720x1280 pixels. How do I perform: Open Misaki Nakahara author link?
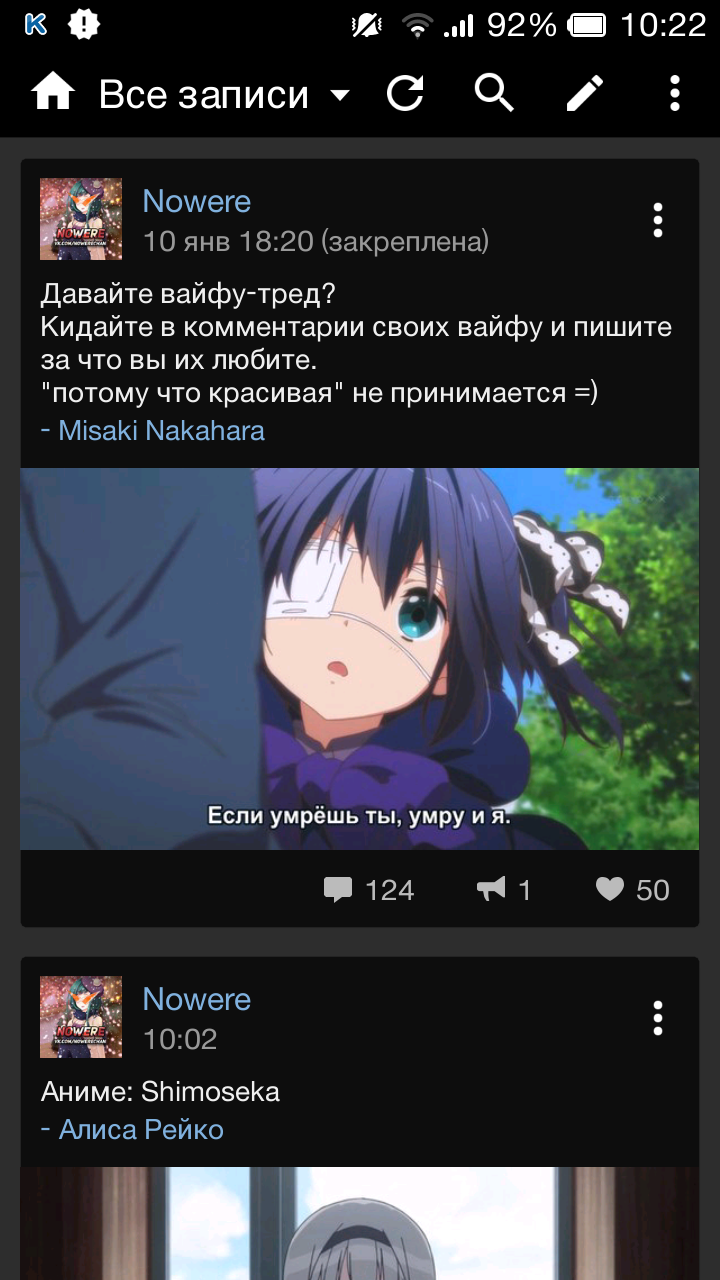pyautogui.click(x=161, y=431)
